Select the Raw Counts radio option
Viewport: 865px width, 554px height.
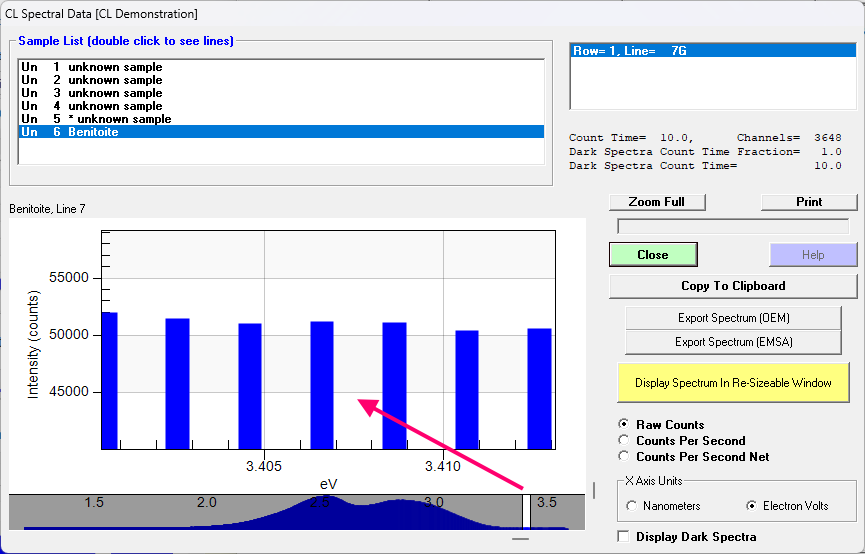click(x=625, y=425)
